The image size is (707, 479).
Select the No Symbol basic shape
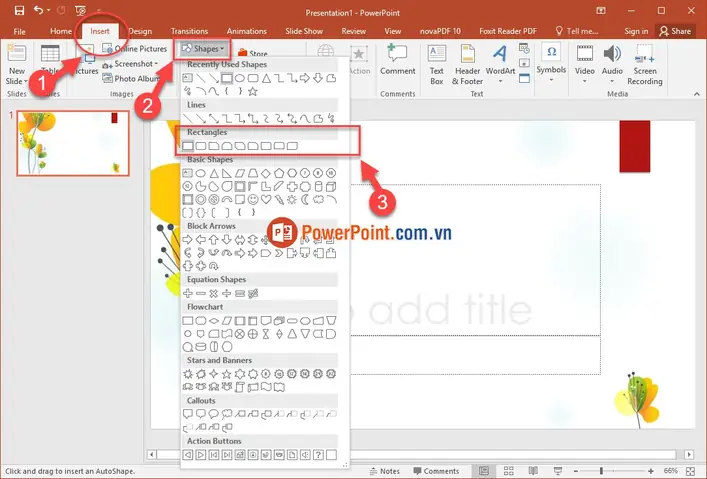pyautogui.click(x=214, y=199)
